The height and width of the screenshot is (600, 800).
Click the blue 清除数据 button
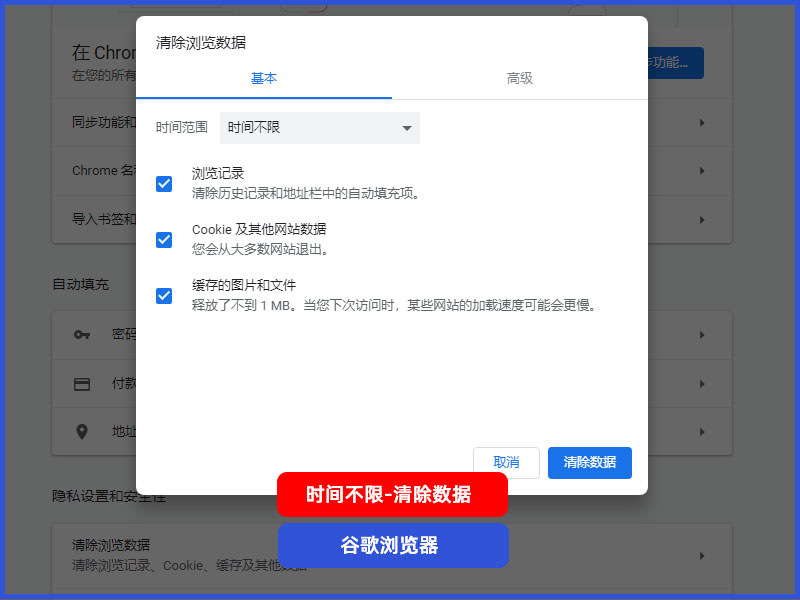(590, 463)
